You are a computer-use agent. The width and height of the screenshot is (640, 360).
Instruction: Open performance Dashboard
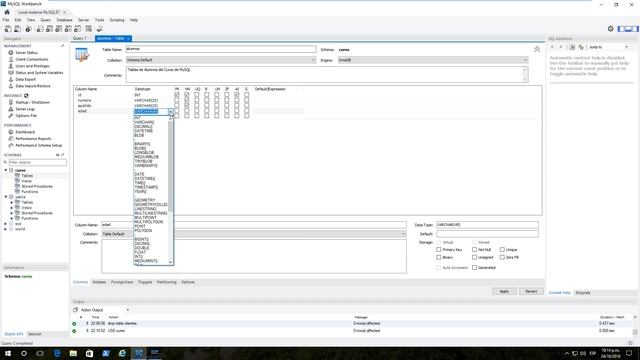25,132
